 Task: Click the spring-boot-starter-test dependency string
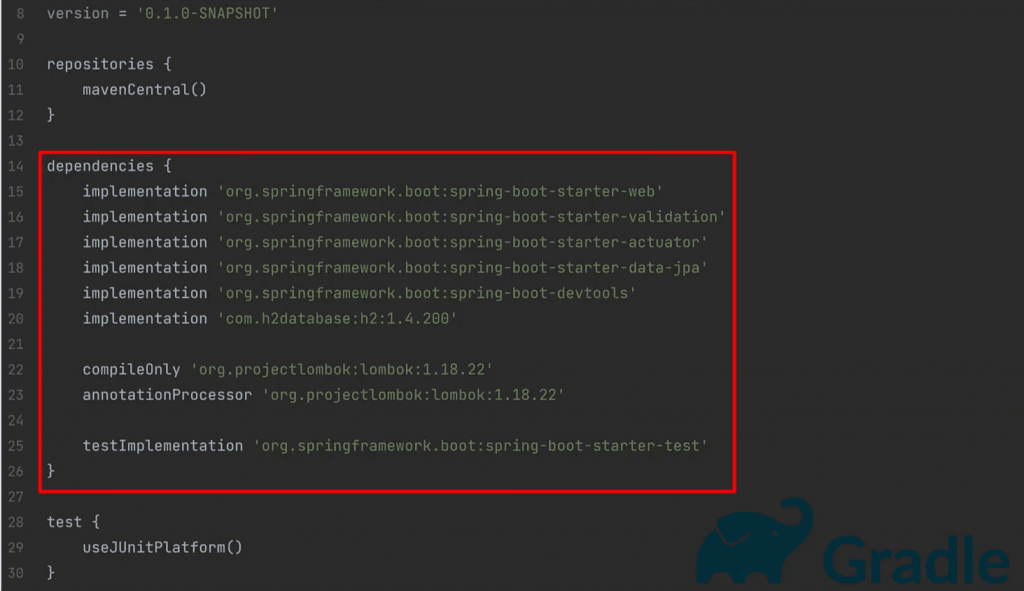point(480,446)
